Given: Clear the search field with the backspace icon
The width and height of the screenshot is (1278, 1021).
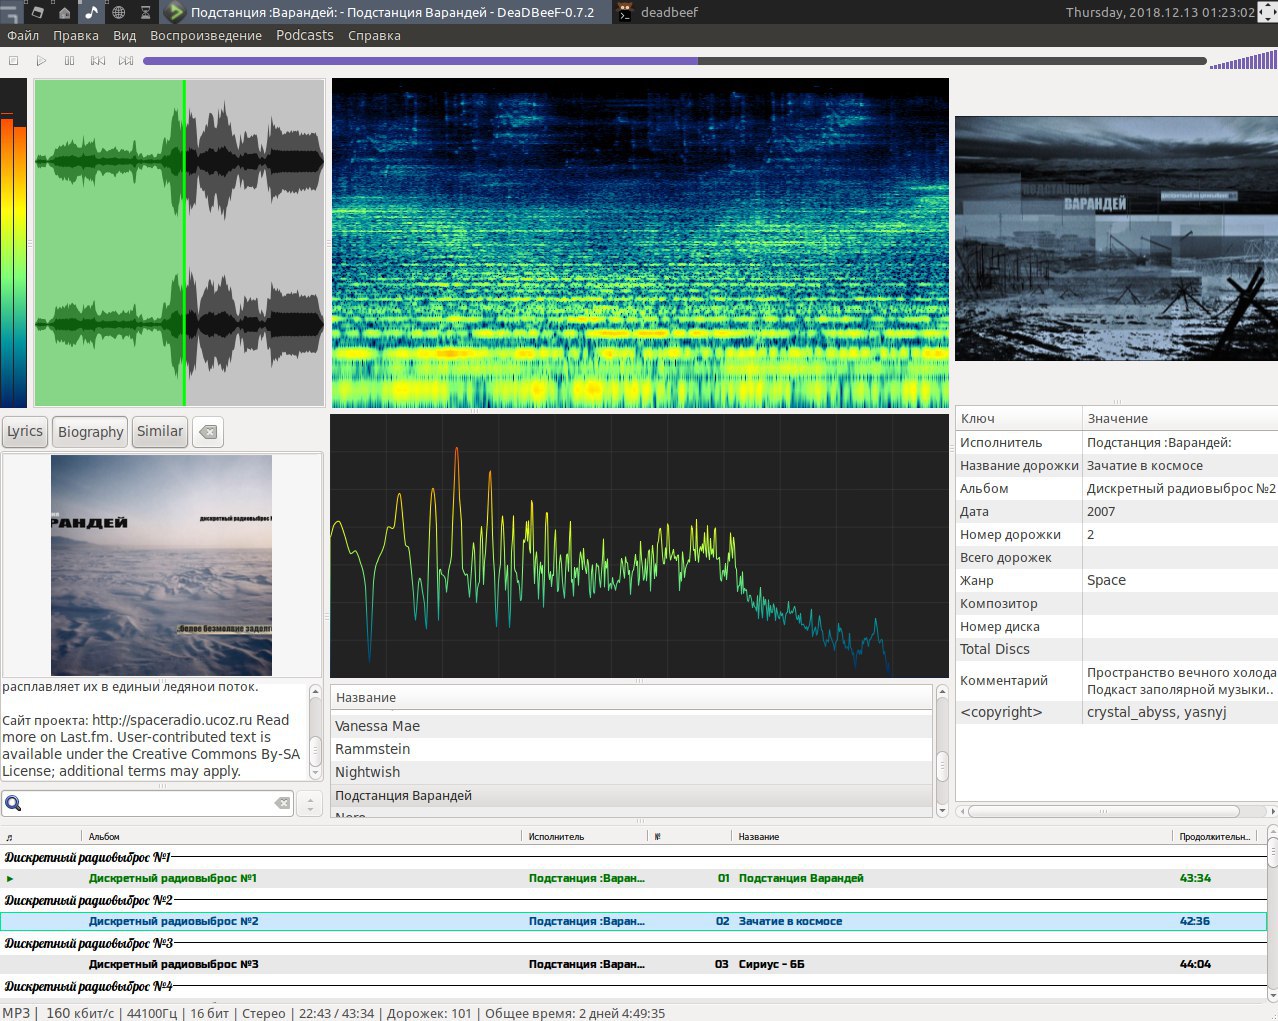Looking at the screenshot, I should (x=282, y=803).
